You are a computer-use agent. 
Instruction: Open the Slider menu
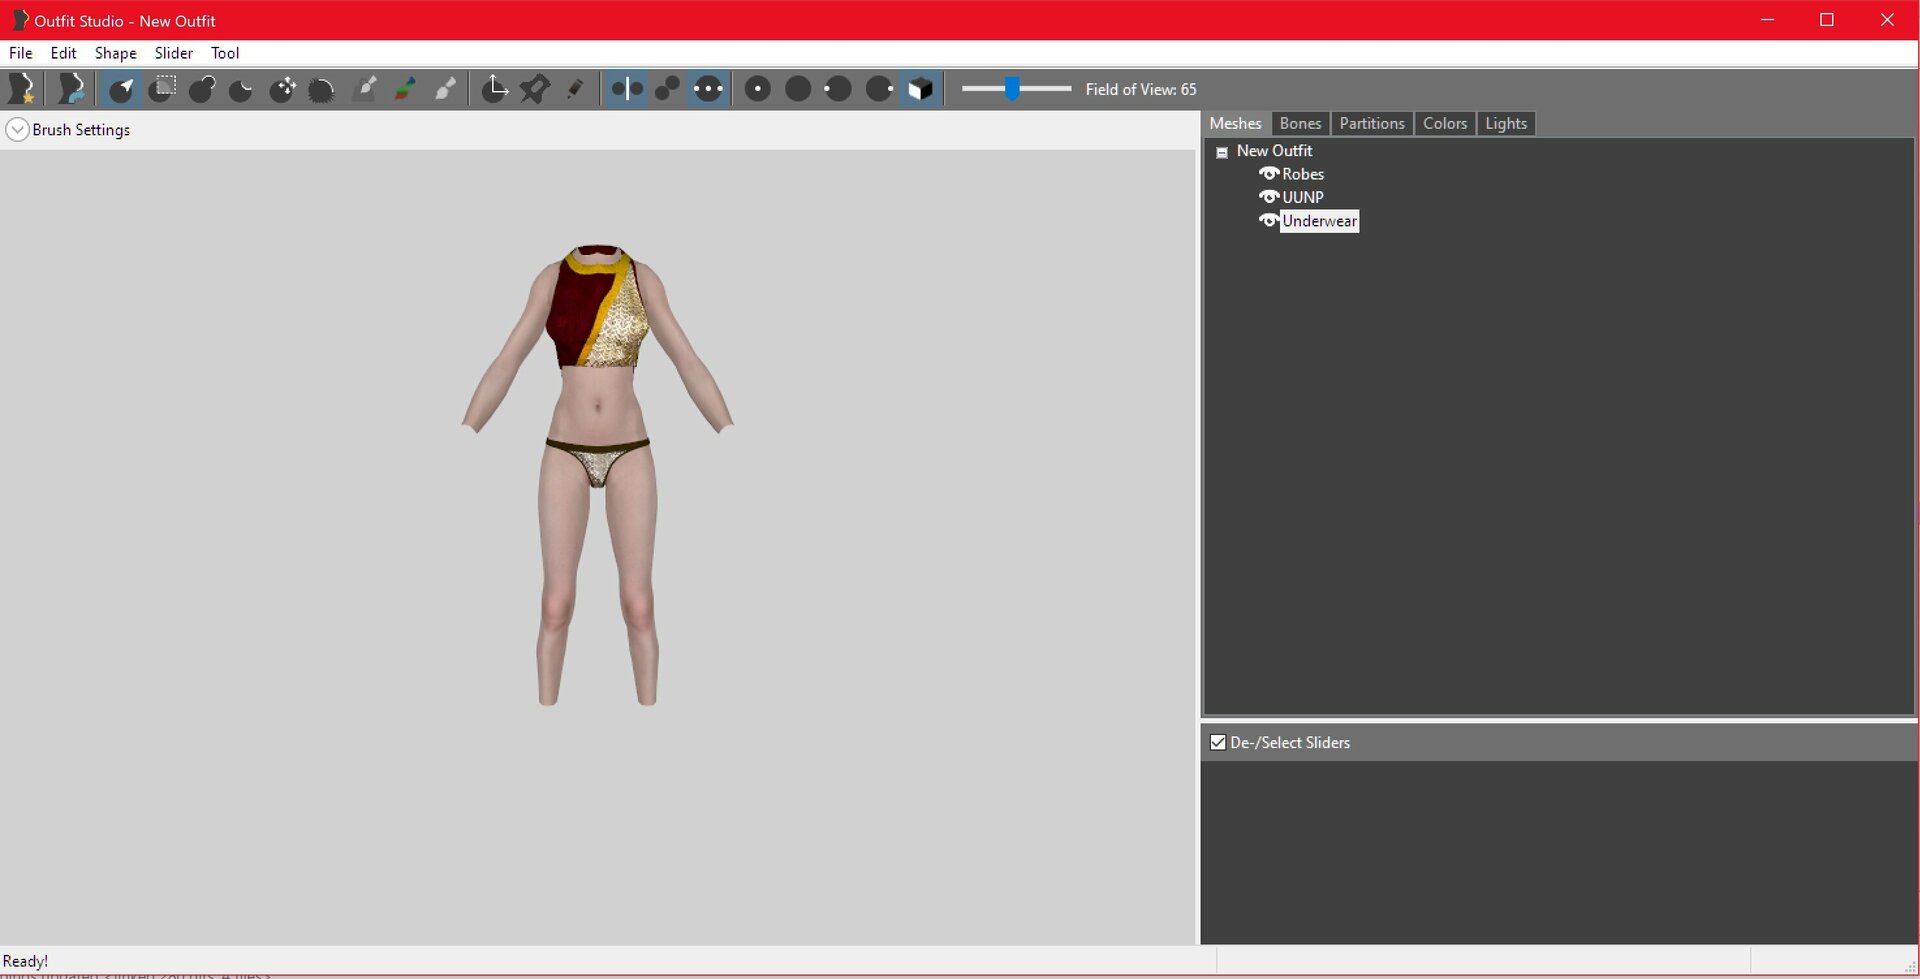[x=173, y=53]
